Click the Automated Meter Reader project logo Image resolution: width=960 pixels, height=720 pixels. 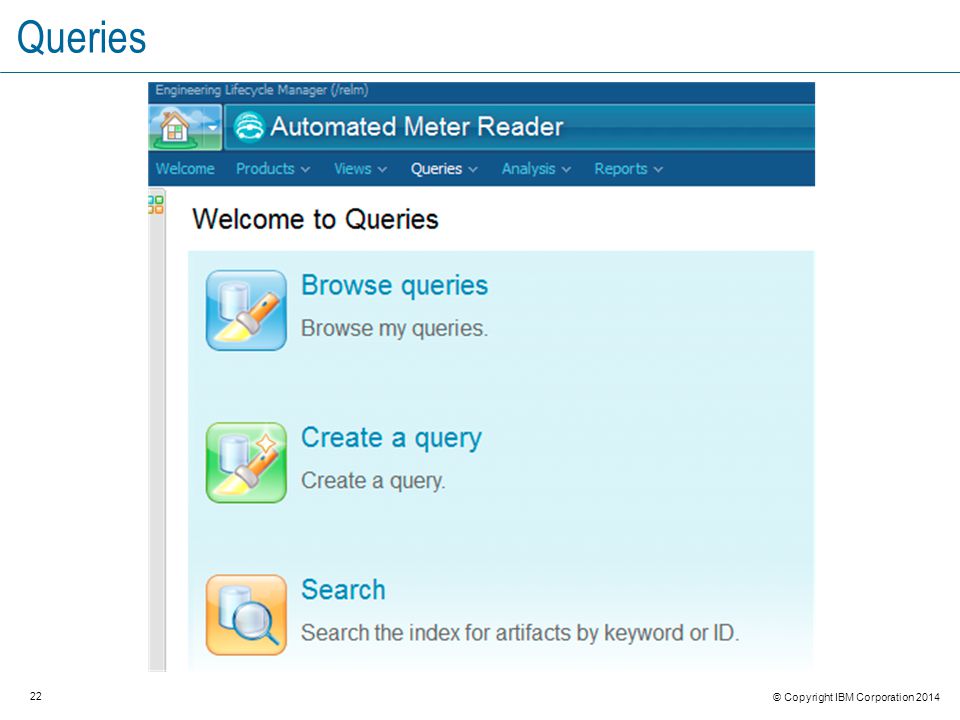coord(249,127)
